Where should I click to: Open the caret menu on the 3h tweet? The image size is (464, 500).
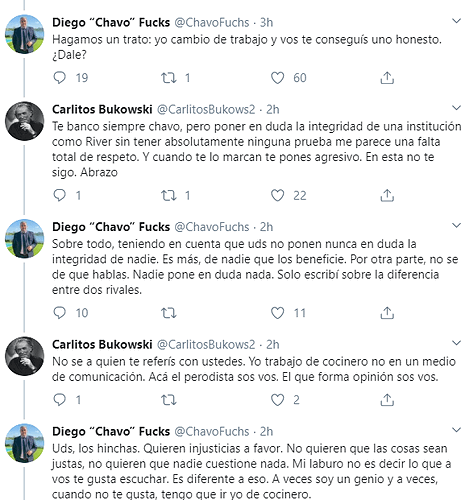[456, 21]
